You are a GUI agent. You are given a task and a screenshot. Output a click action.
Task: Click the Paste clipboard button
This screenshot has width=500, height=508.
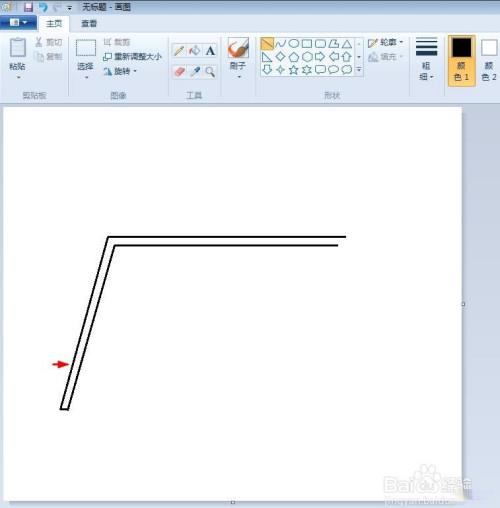point(18,53)
